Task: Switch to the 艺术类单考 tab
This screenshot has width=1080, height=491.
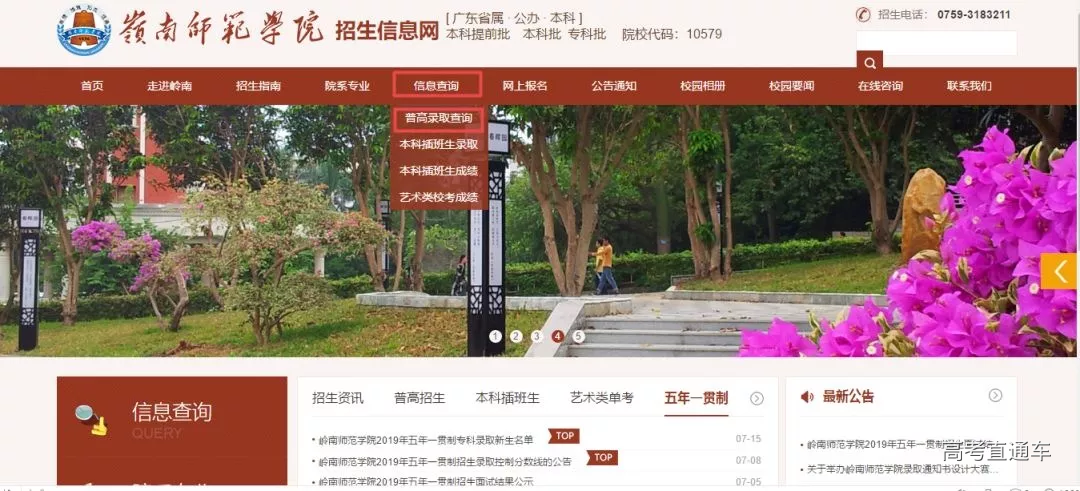Action: (x=601, y=398)
